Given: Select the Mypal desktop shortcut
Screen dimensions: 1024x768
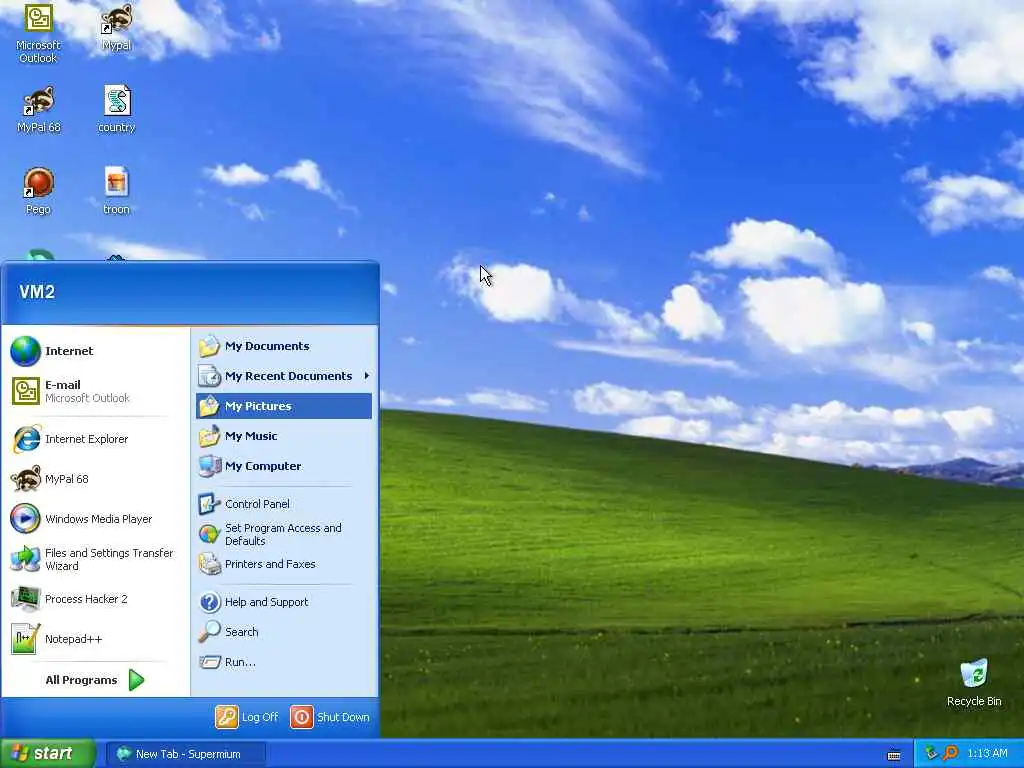Looking at the screenshot, I should 116,27.
